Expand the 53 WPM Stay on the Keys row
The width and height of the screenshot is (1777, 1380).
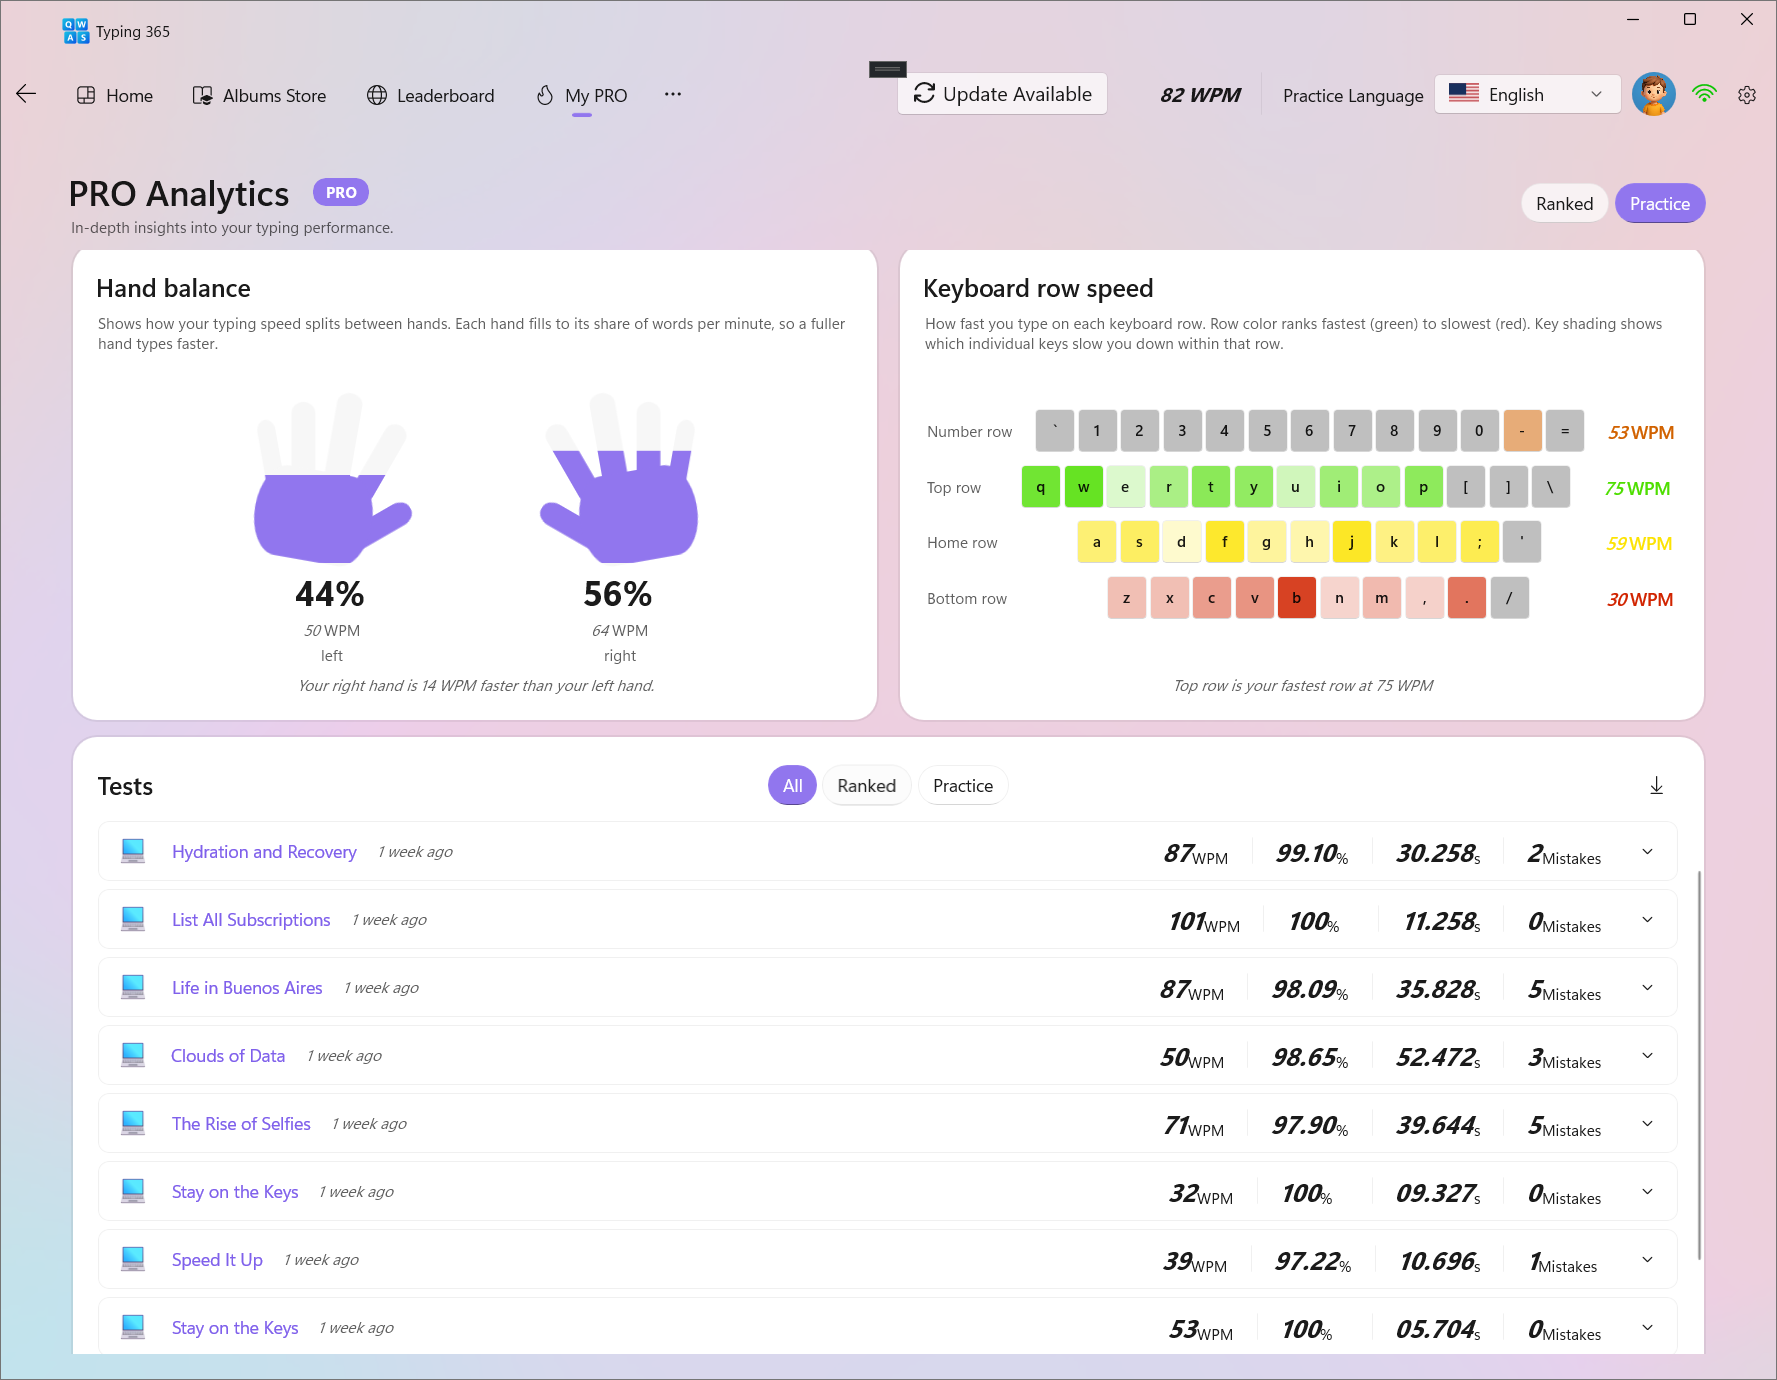[x=1647, y=1328]
